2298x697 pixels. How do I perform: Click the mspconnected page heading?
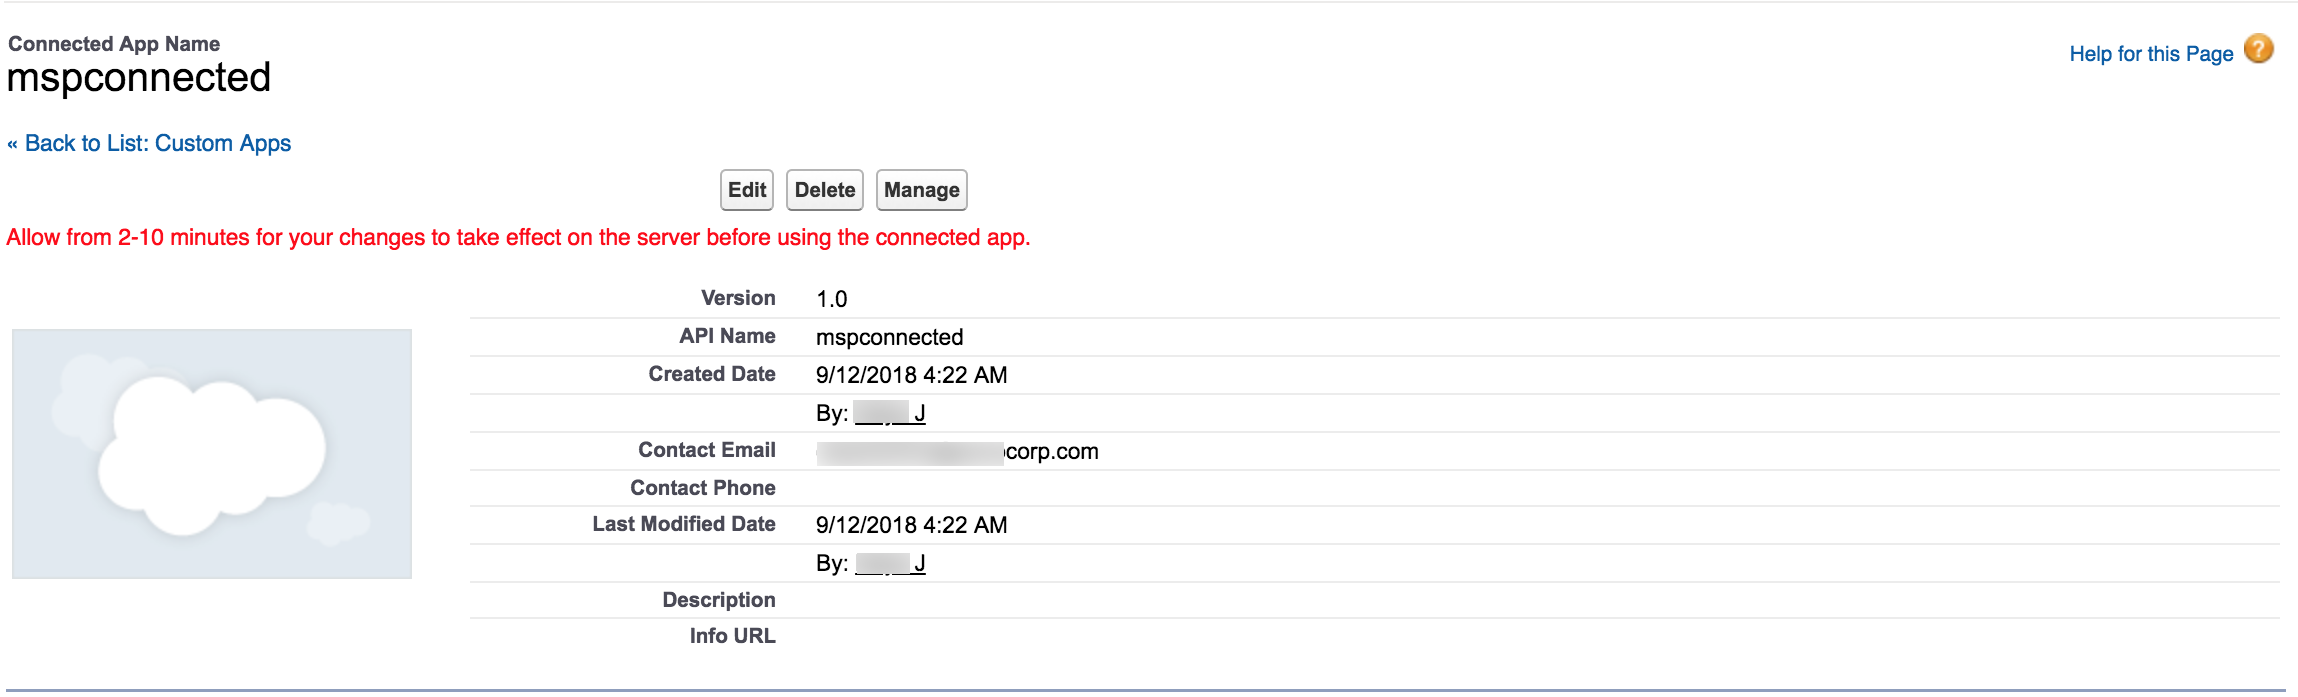139,78
